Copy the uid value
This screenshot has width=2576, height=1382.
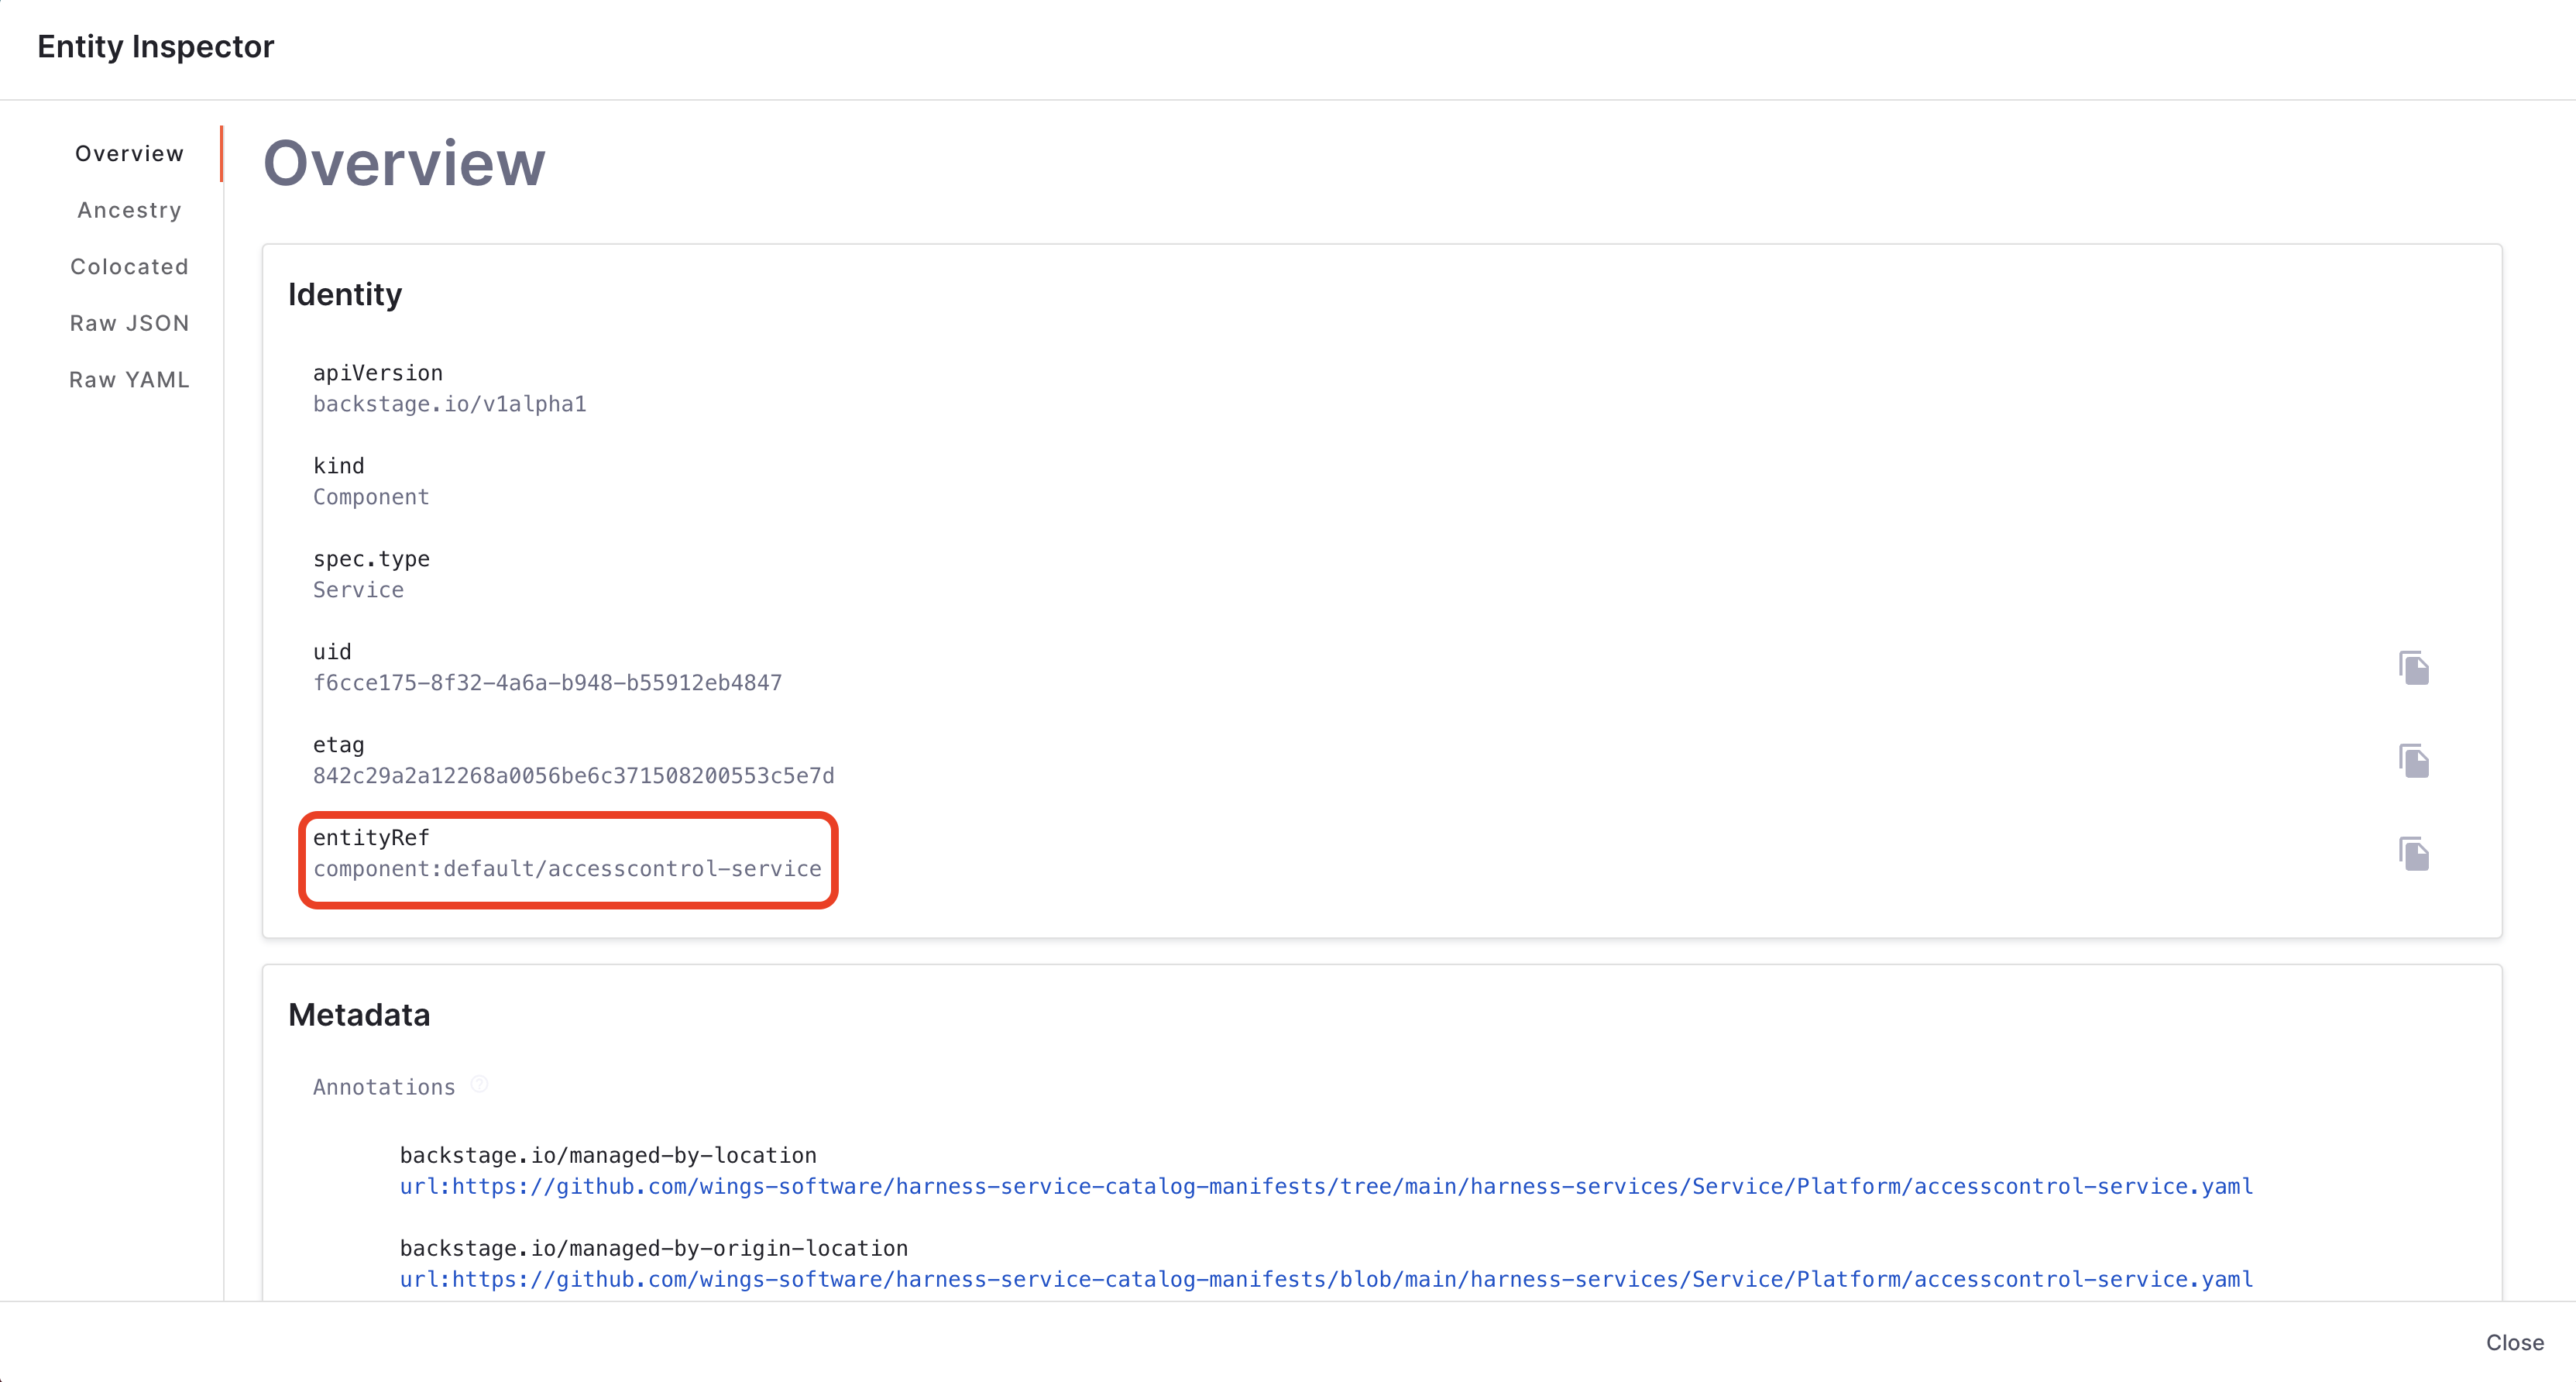2413,668
